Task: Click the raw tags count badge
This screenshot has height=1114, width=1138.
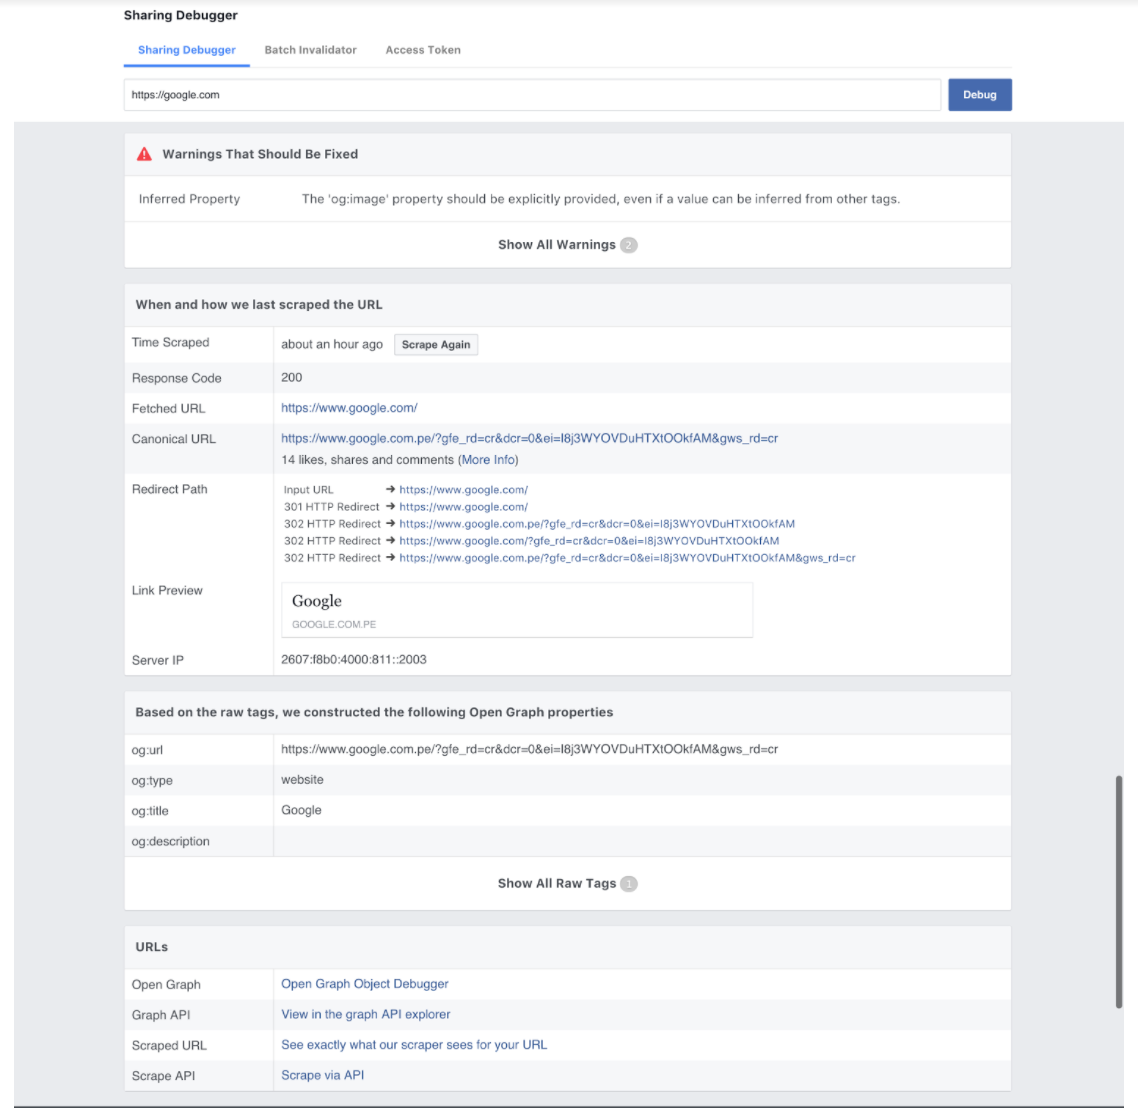Action: (x=628, y=884)
